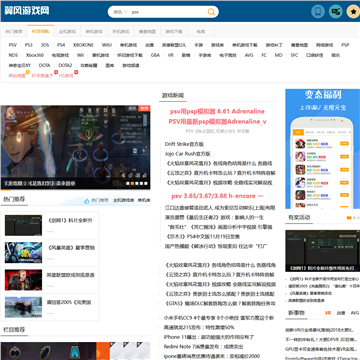Open the 游戏新闻 section heading
Screen dimensions: 360x360
click(173, 95)
